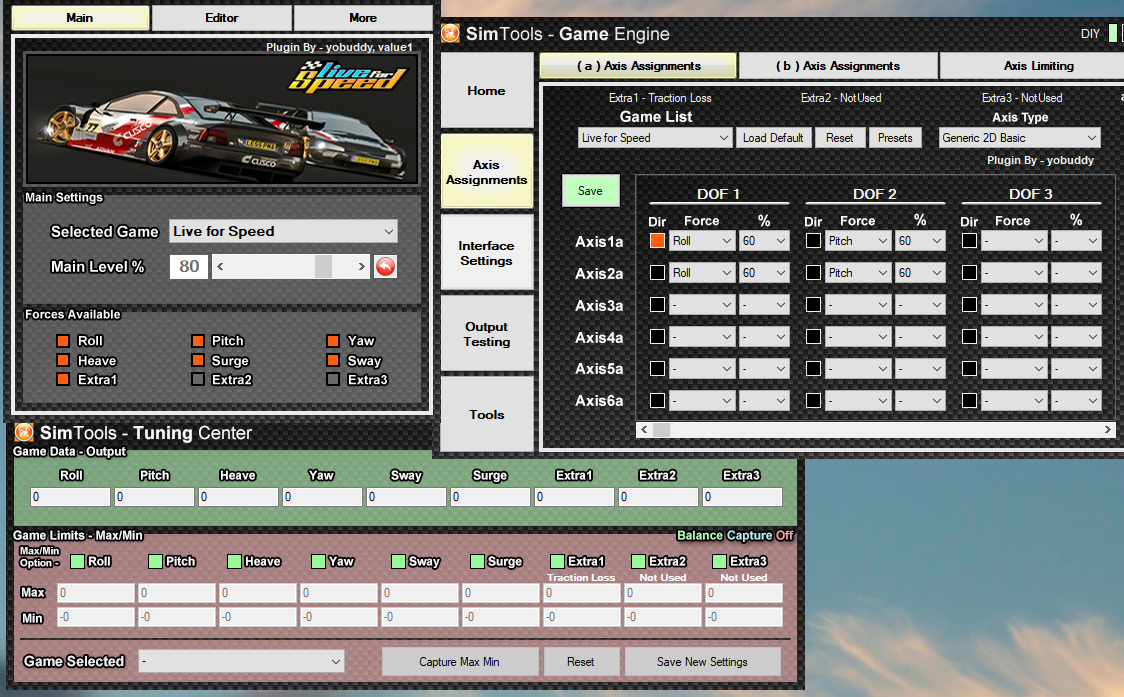1124x697 pixels.
Task: Open the Axis2a DOF 2 Pitch Force dropdown
Action: pos(858,272)
